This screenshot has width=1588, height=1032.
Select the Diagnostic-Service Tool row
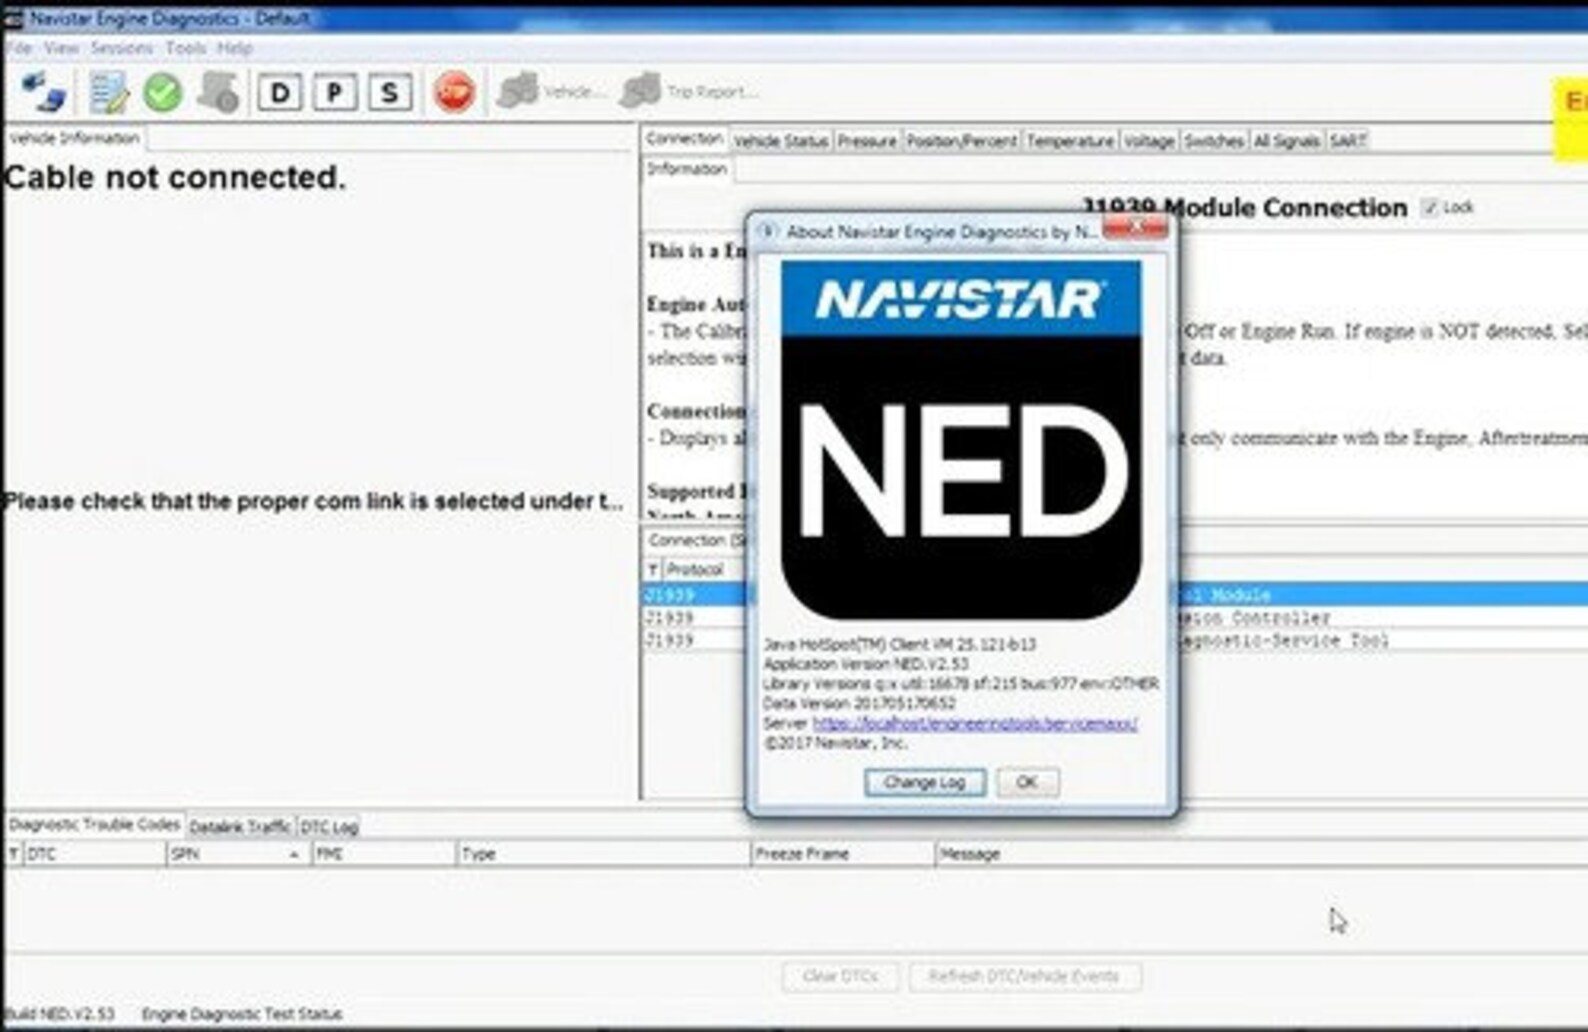click(1115, 640)
